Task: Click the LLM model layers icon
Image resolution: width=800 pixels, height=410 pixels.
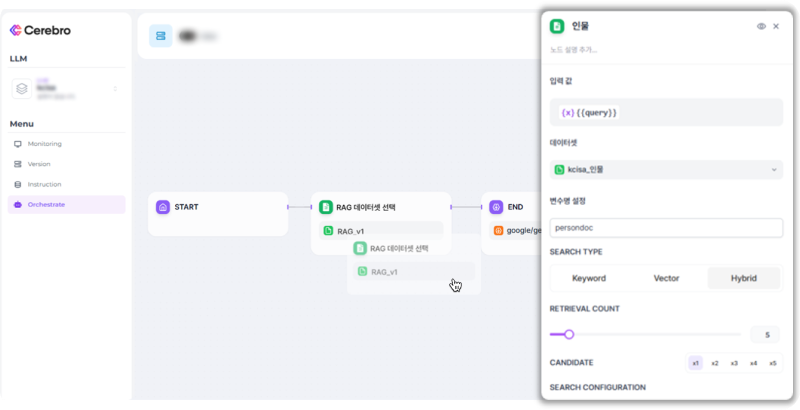Action: tap(22, 89)
